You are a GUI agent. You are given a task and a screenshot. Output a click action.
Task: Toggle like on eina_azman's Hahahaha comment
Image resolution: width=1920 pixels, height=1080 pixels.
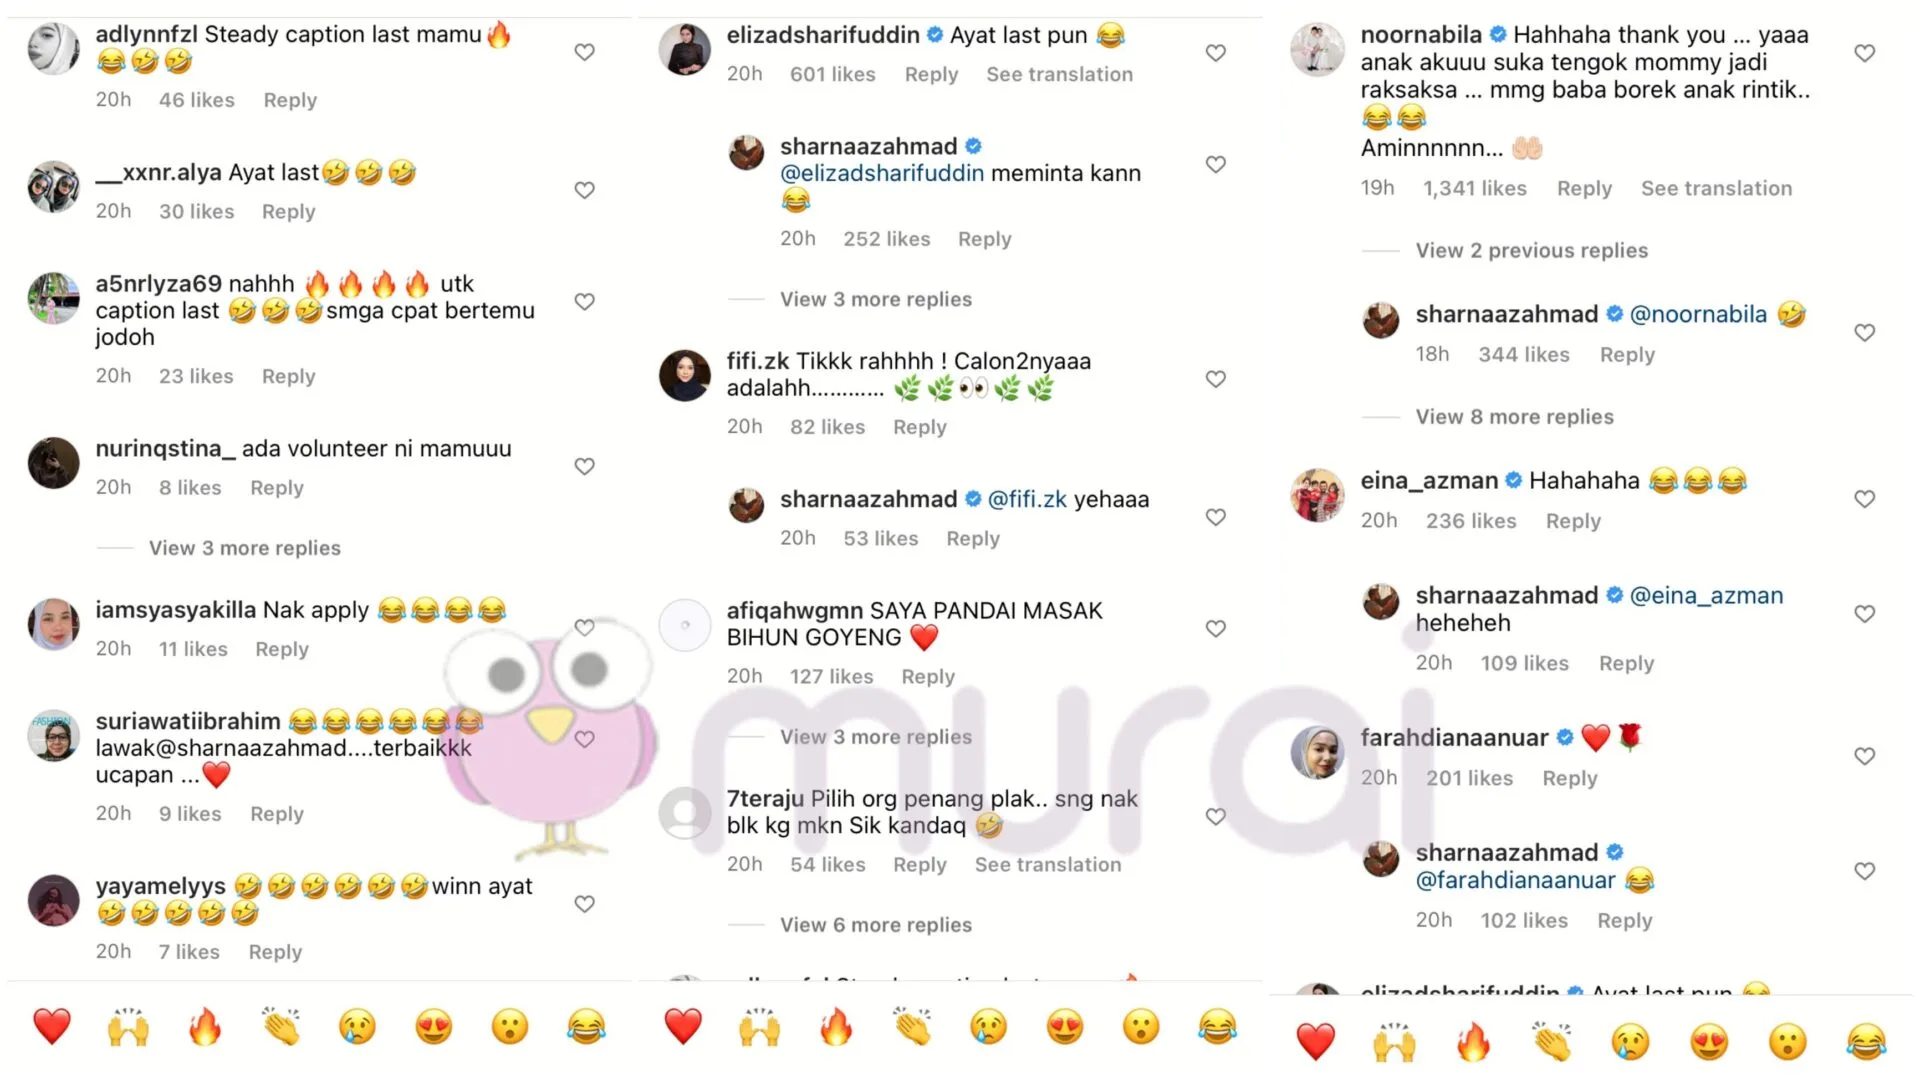coord(1865,499)
